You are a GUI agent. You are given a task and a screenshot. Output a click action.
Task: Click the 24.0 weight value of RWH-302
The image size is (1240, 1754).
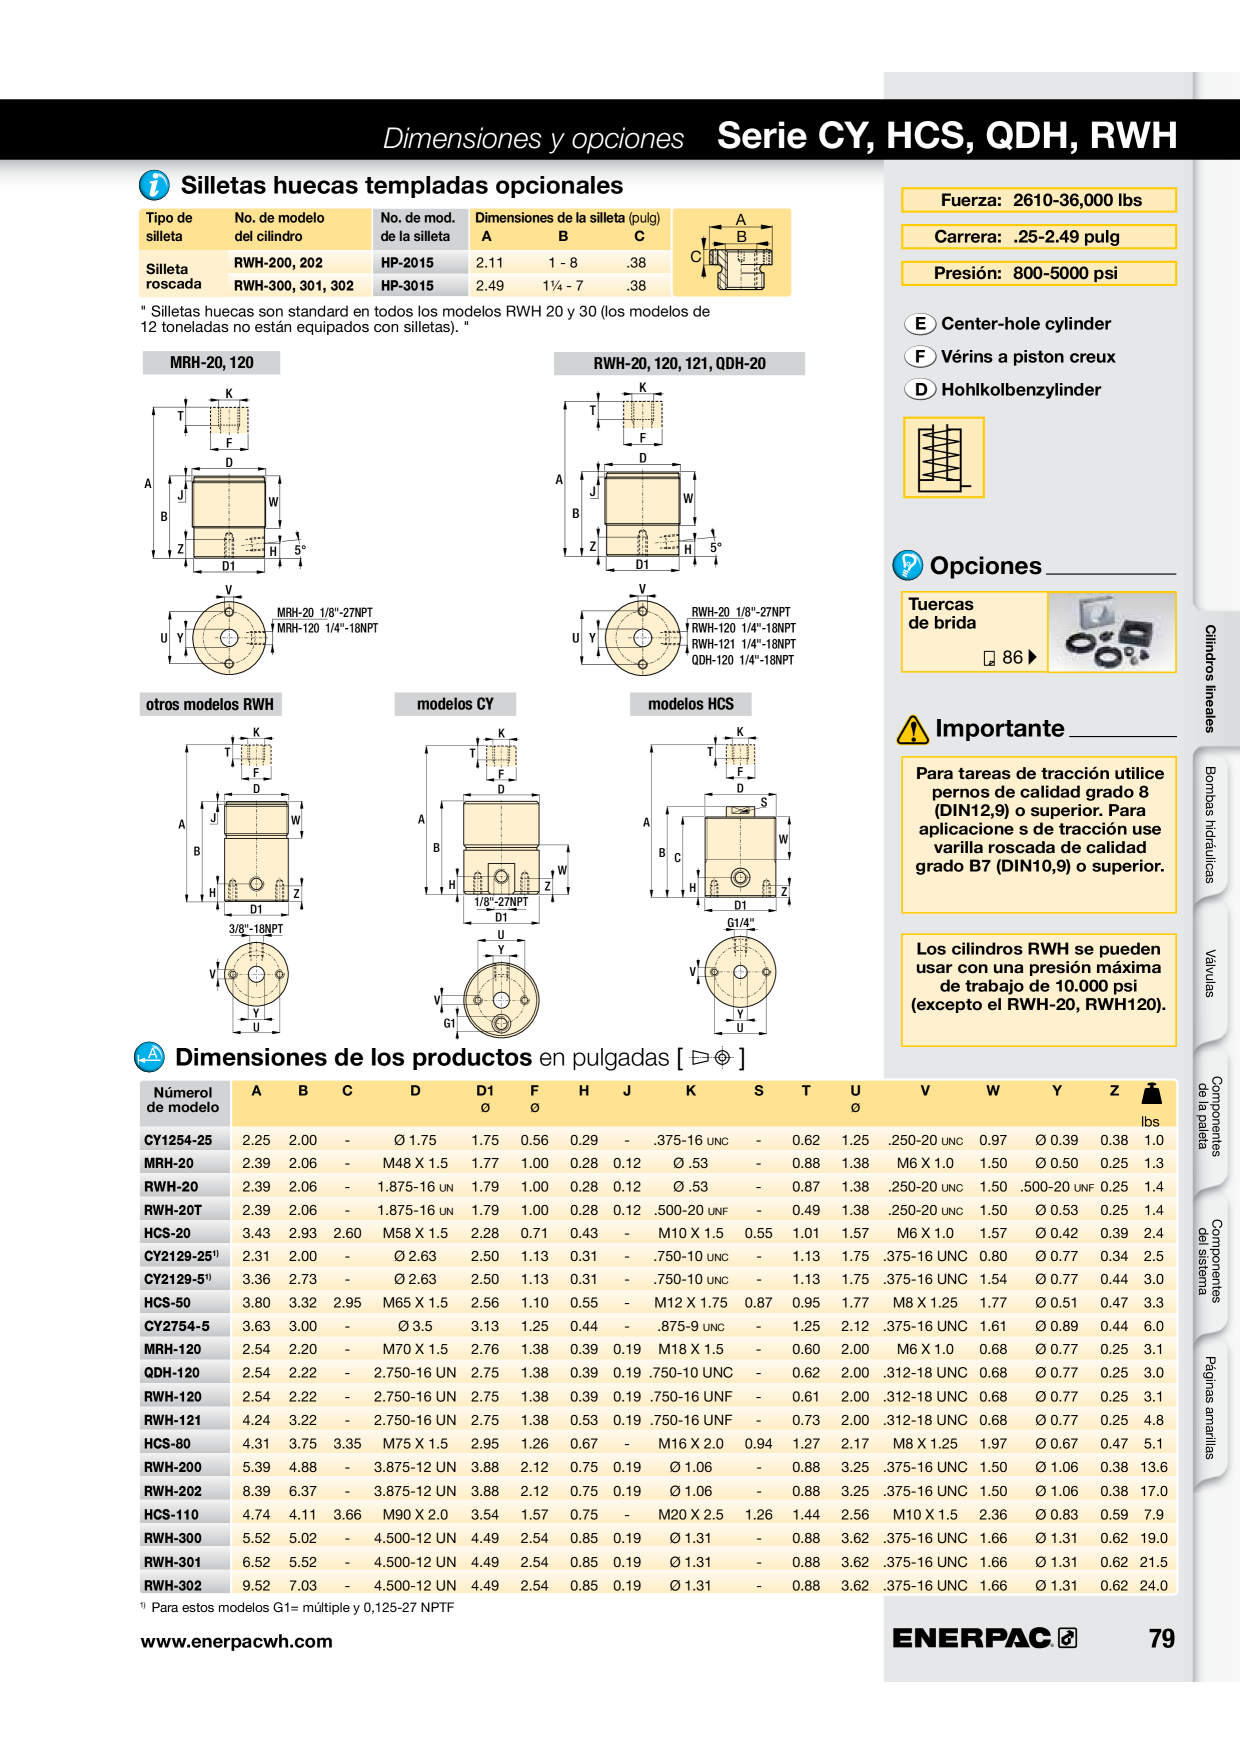pos(1154,1585)
